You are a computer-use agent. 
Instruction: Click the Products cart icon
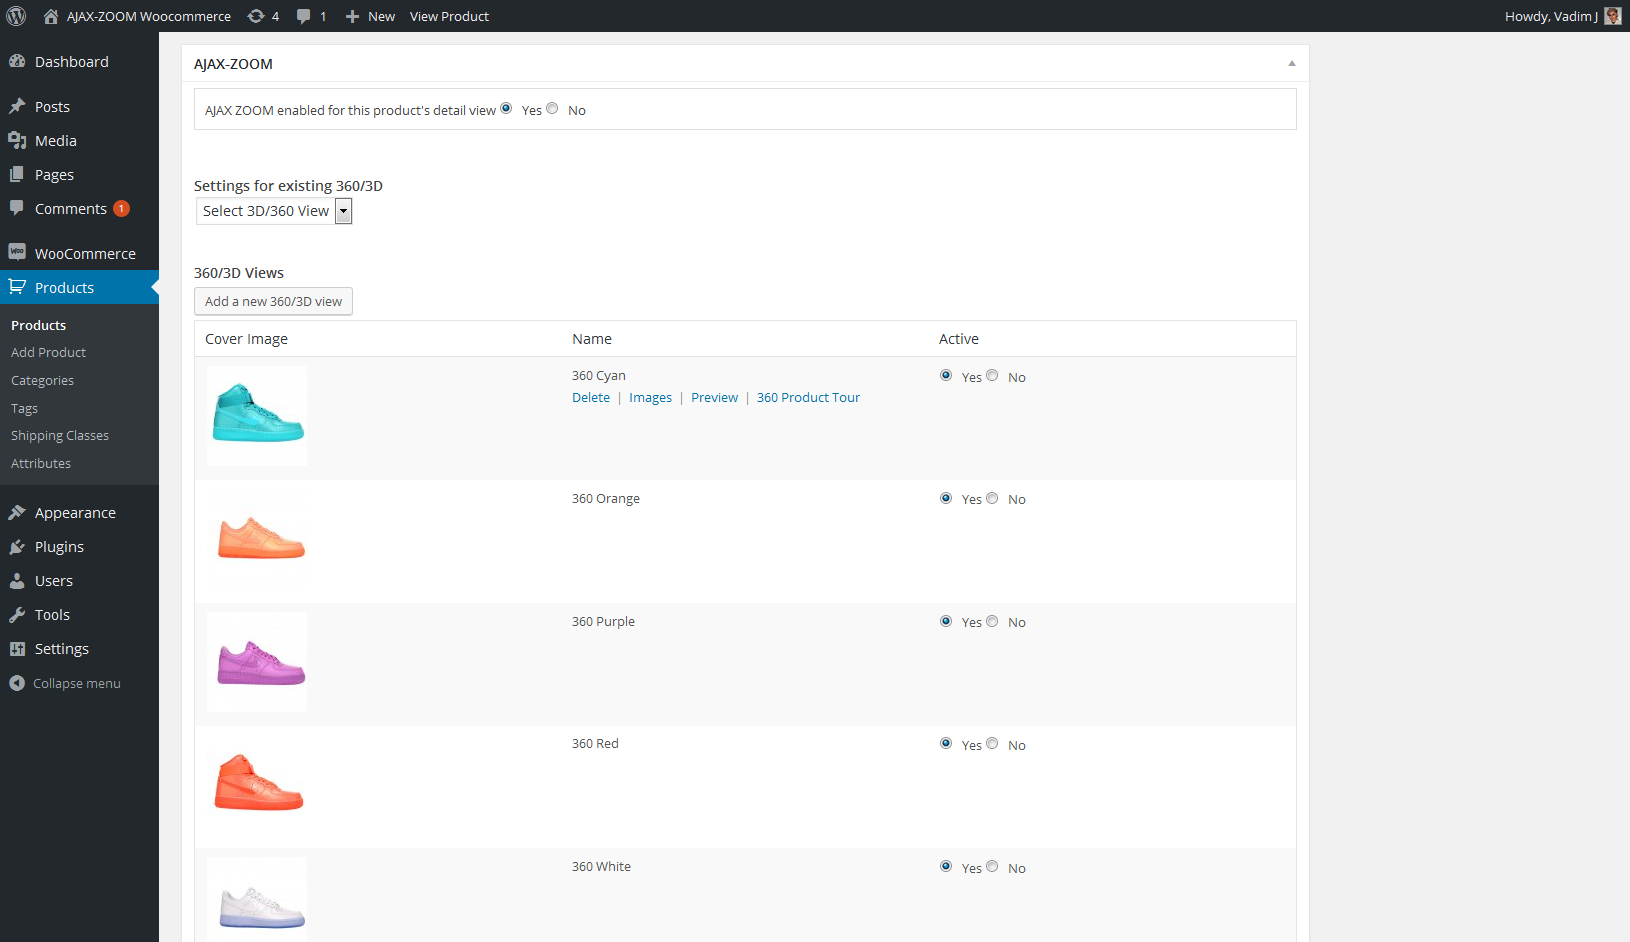17,287
